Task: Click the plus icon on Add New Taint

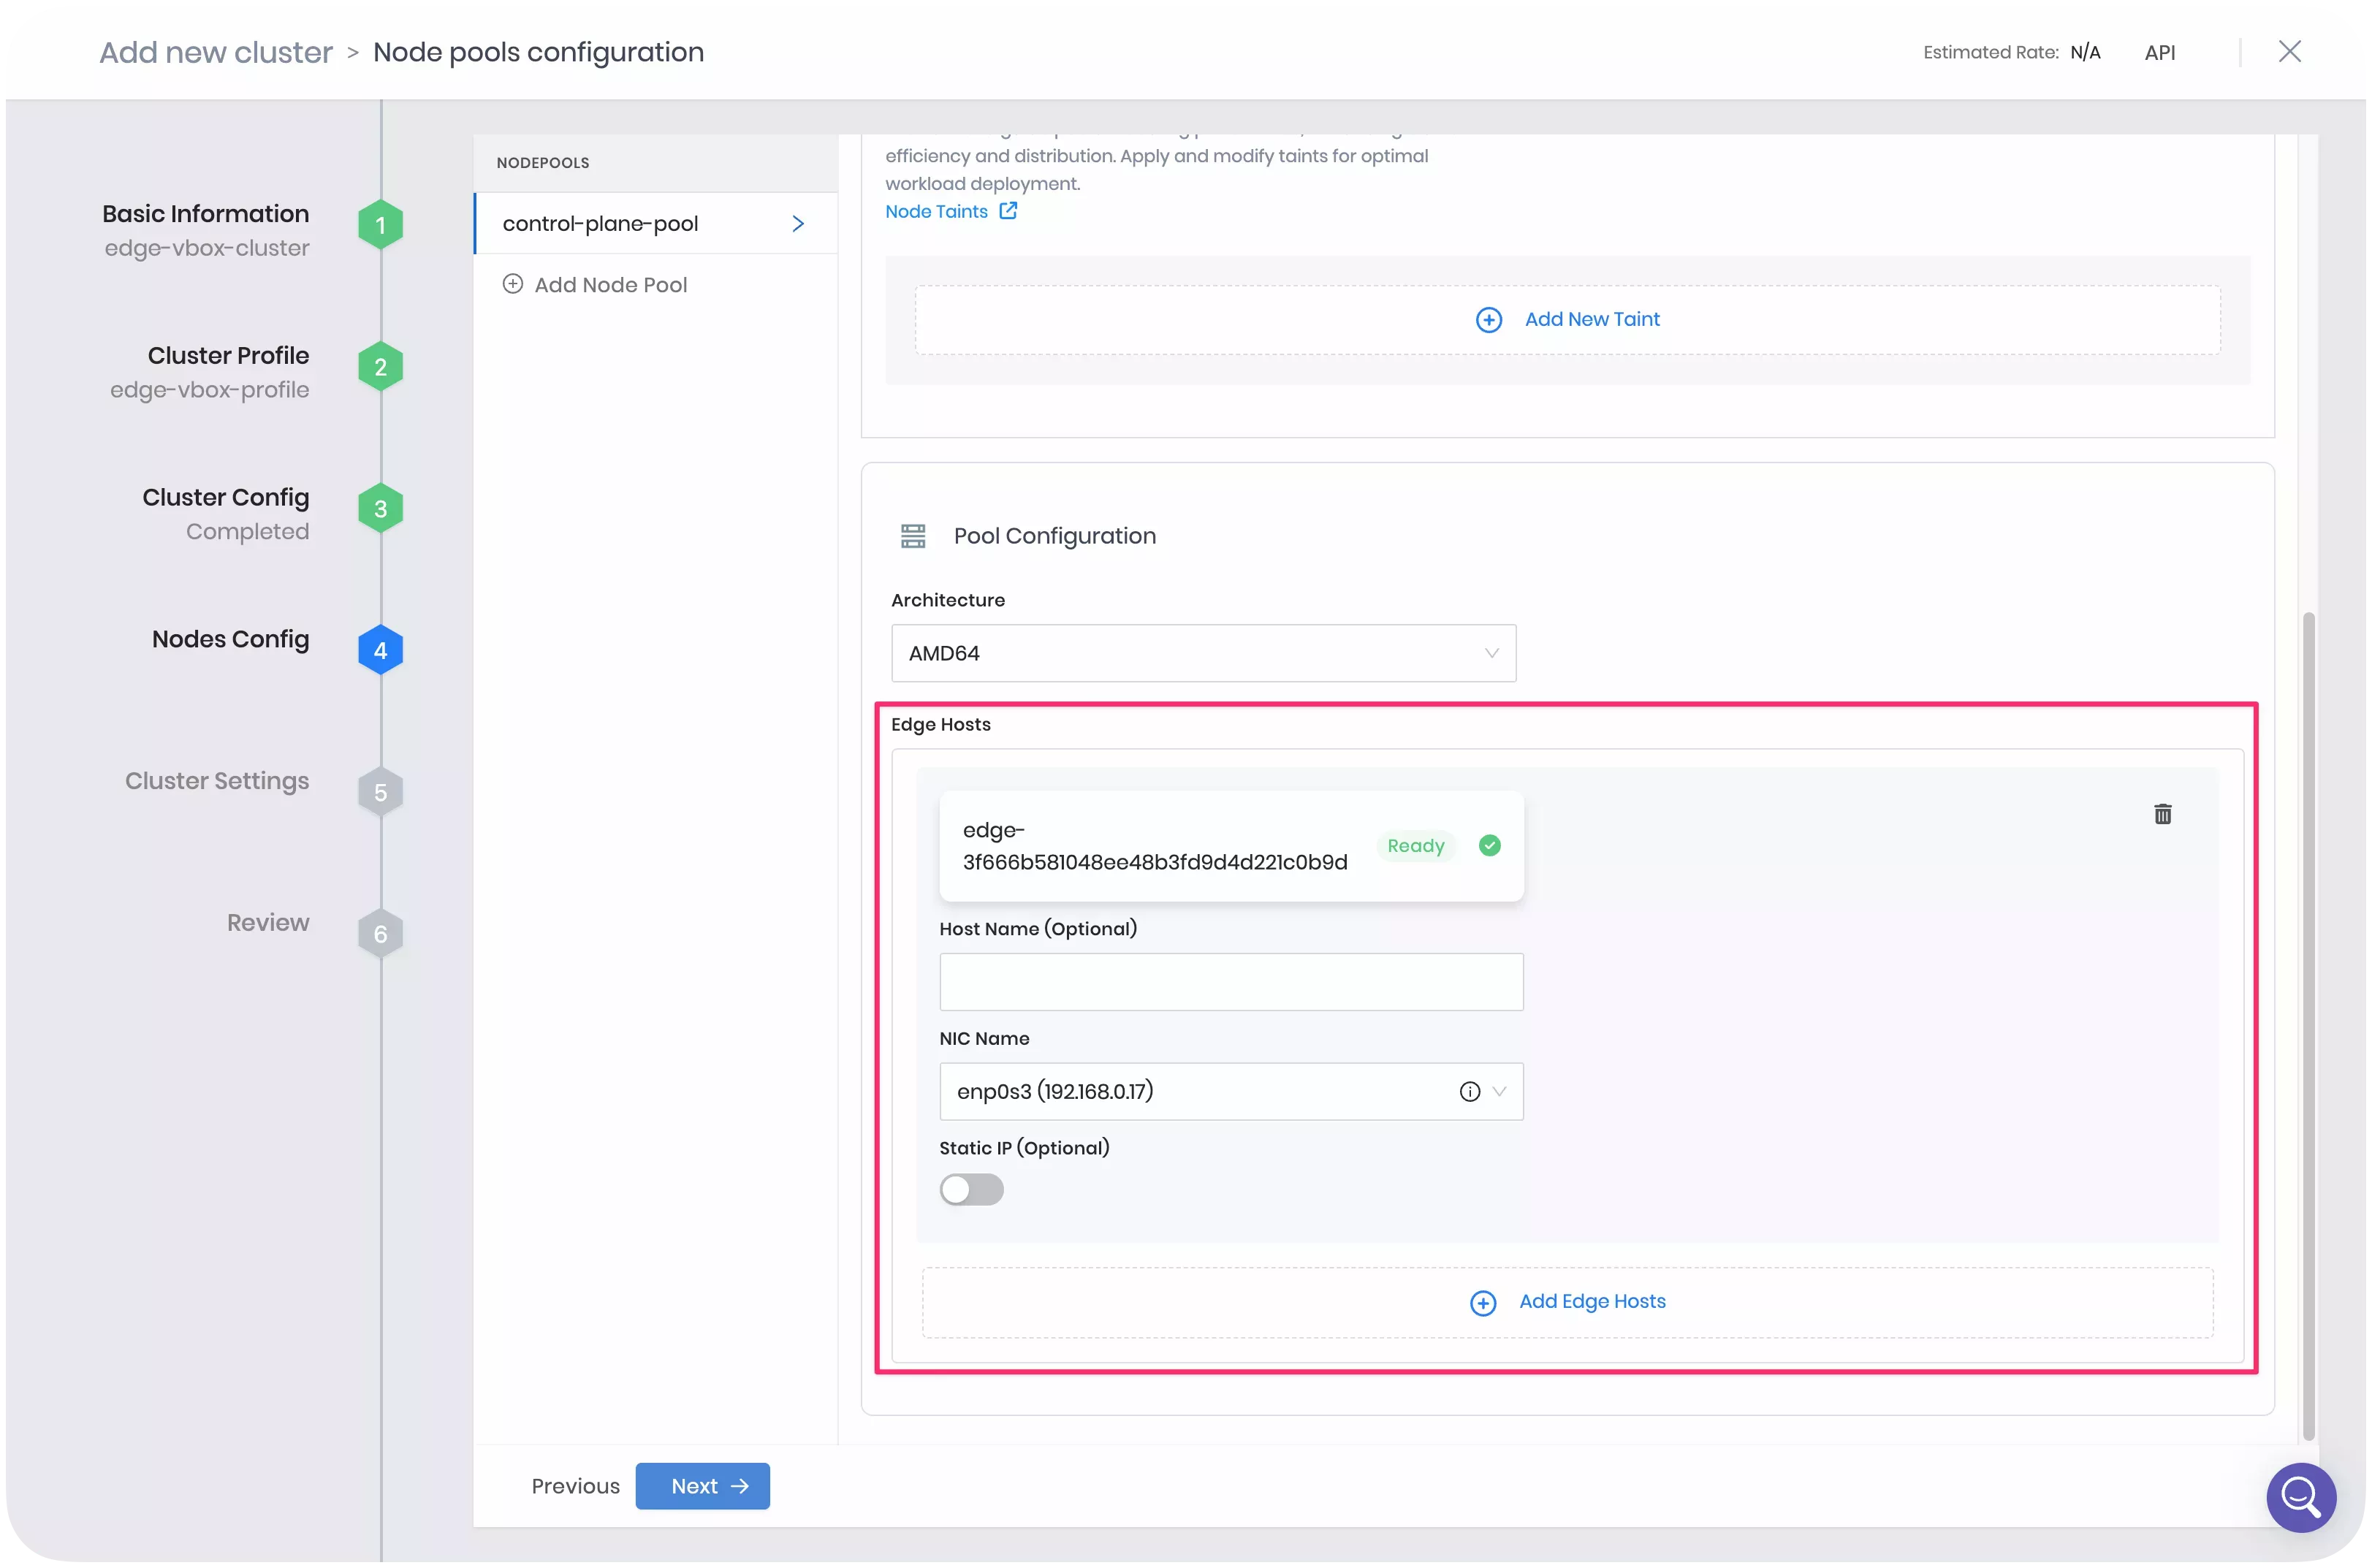Action: point(1489,319)
